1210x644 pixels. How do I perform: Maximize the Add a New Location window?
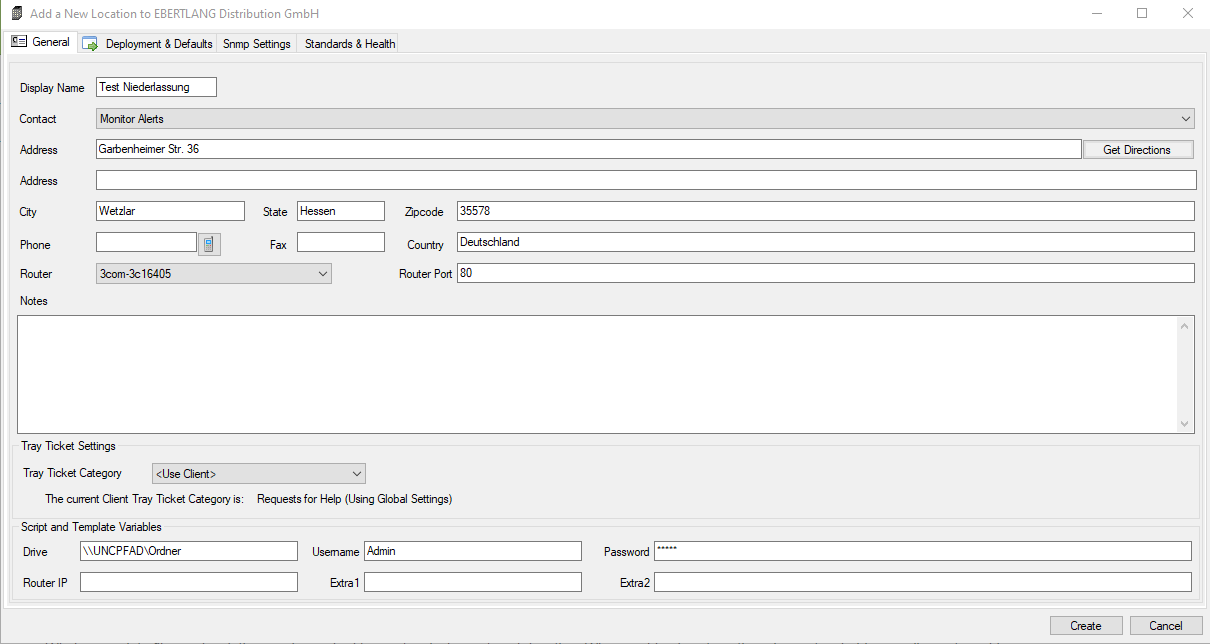pos(1142,14)
